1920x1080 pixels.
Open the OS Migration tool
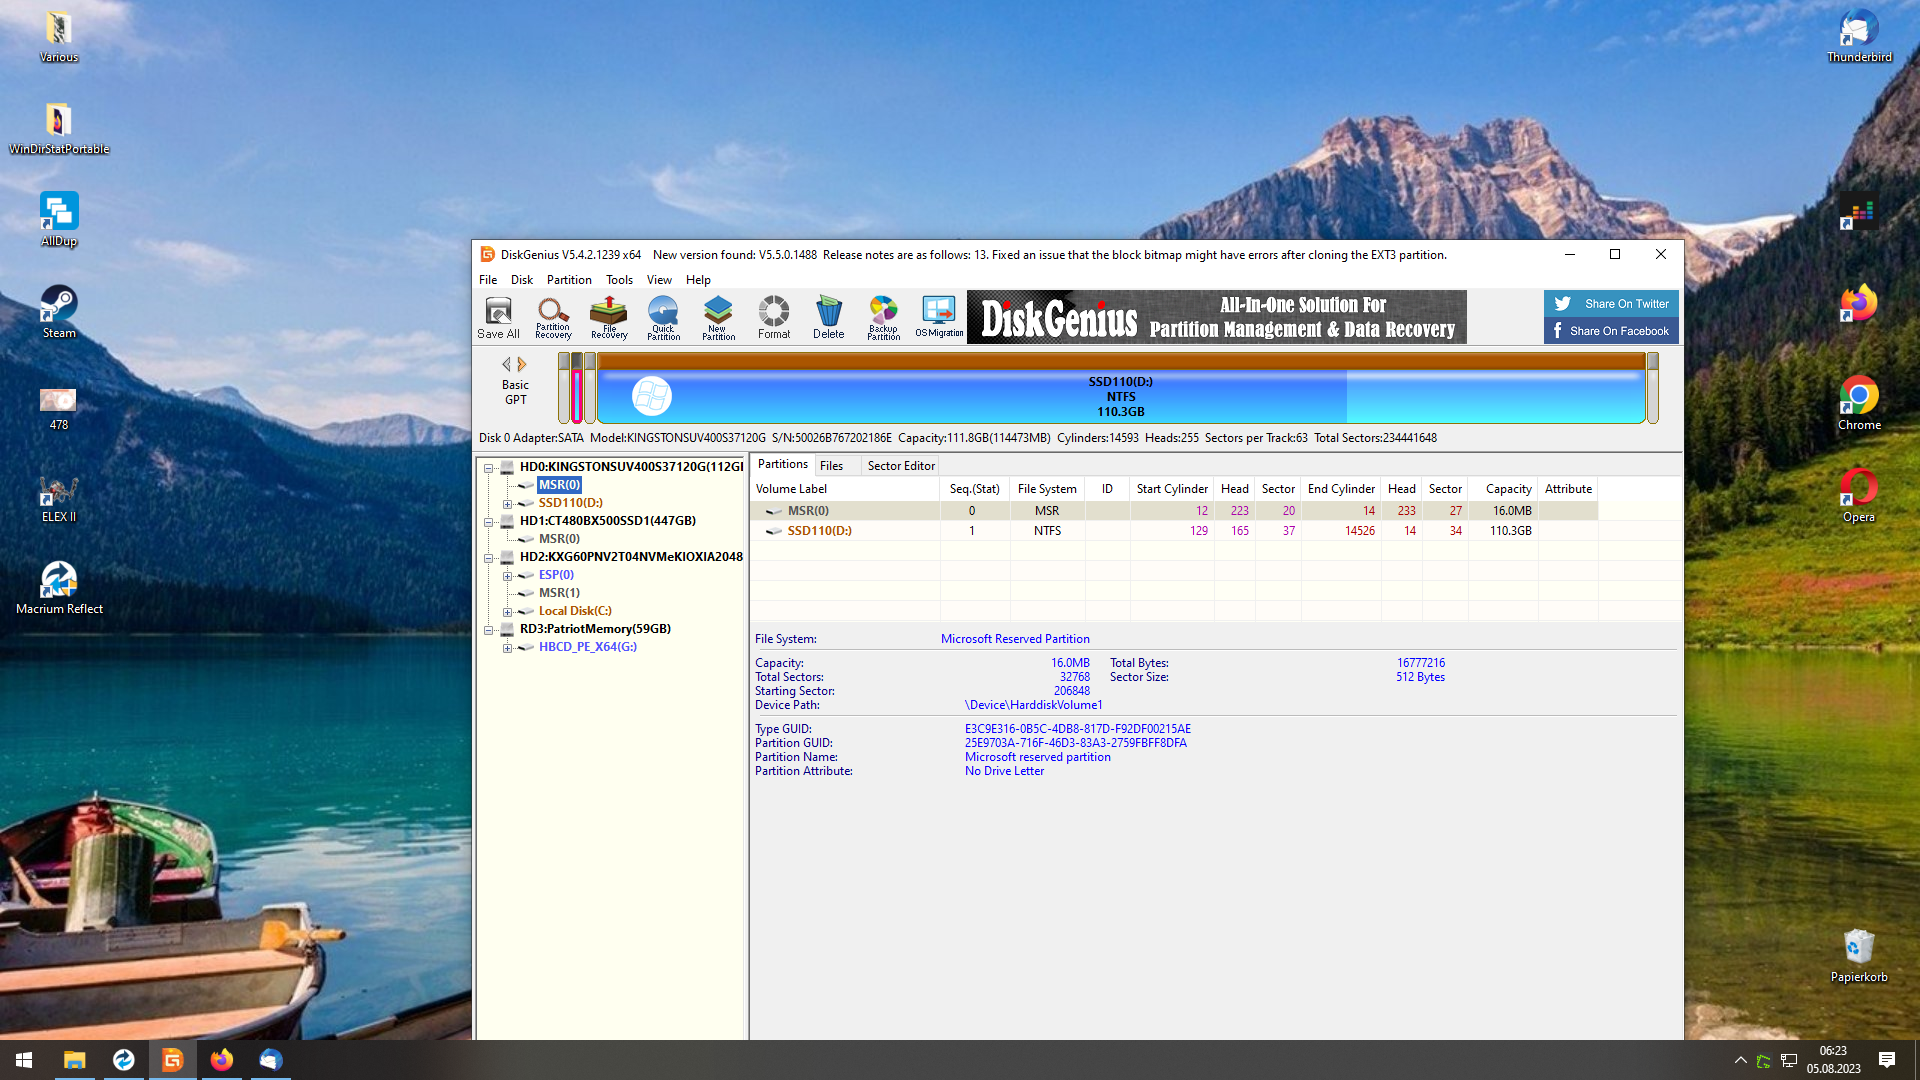[x=939, y=318]
